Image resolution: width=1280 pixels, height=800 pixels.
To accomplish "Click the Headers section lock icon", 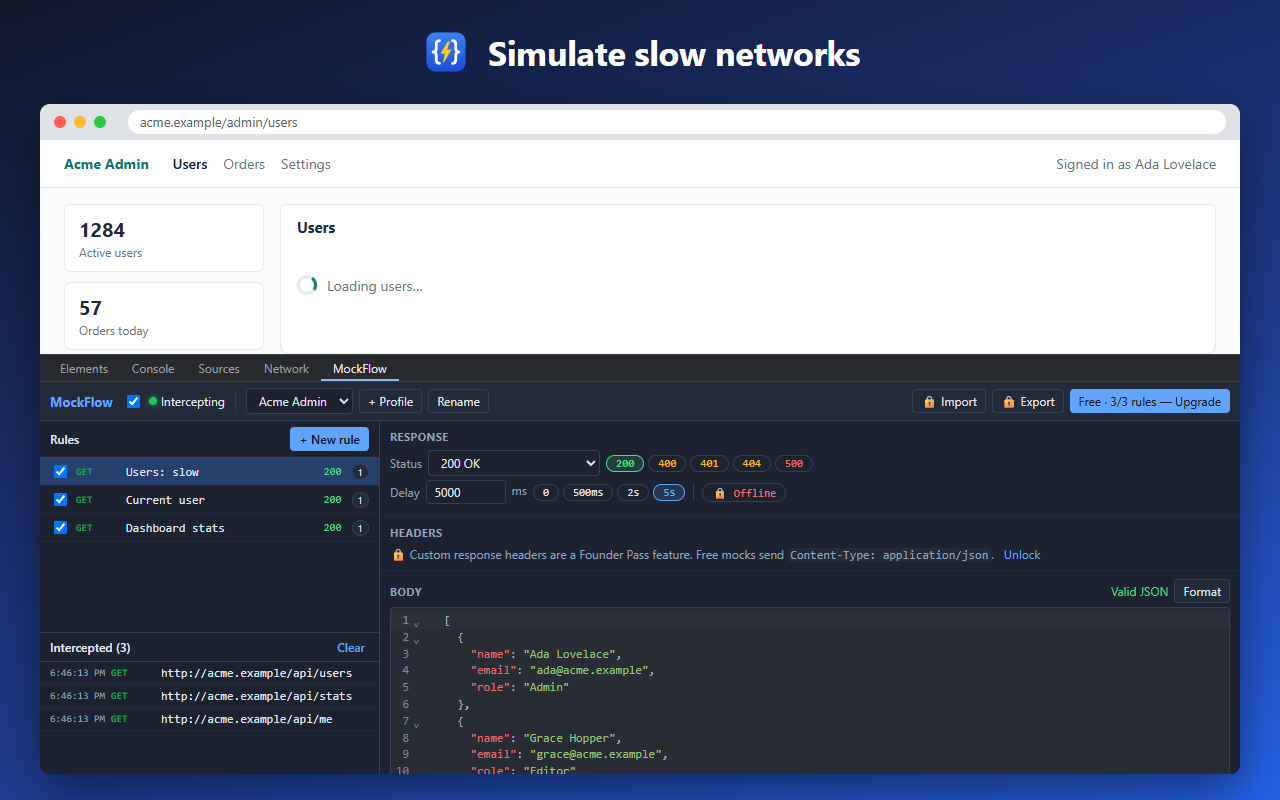I will tap(398, 555).
